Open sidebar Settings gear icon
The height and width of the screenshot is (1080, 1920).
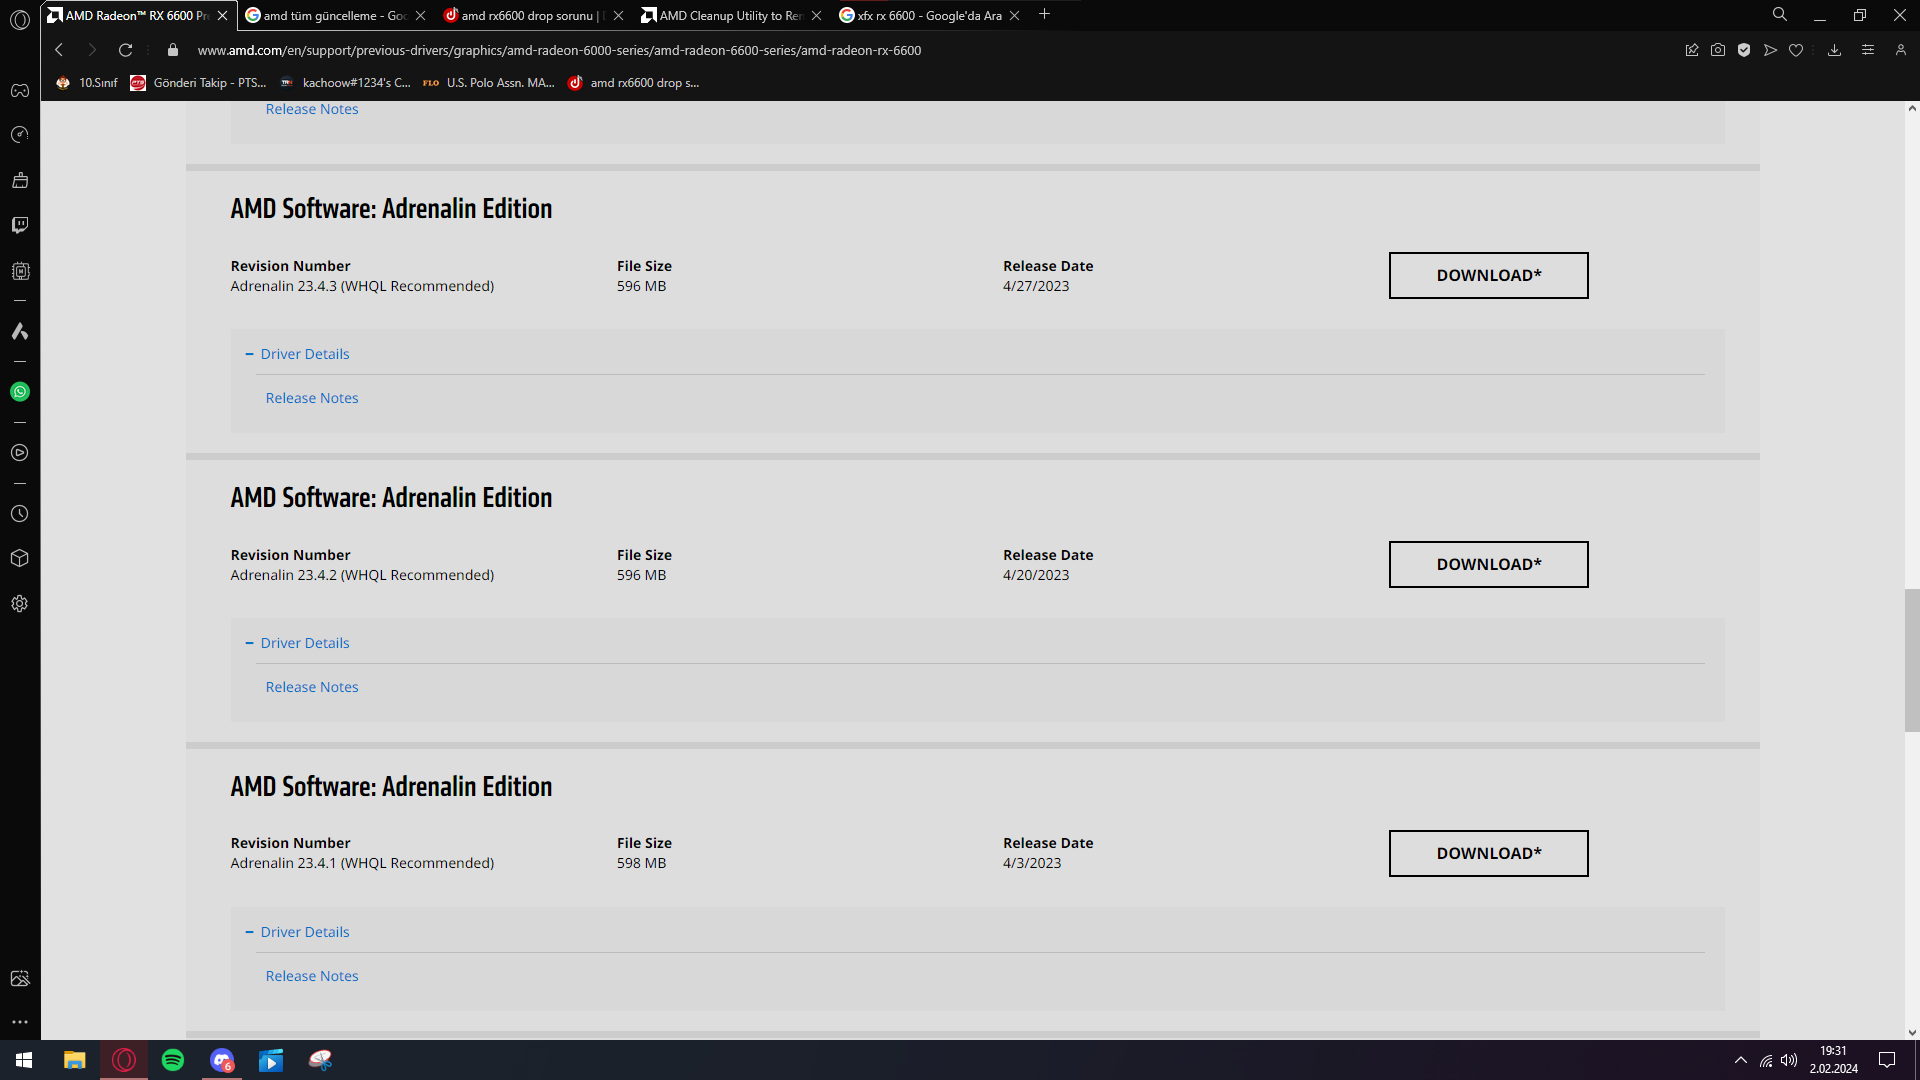click(20, 604)
